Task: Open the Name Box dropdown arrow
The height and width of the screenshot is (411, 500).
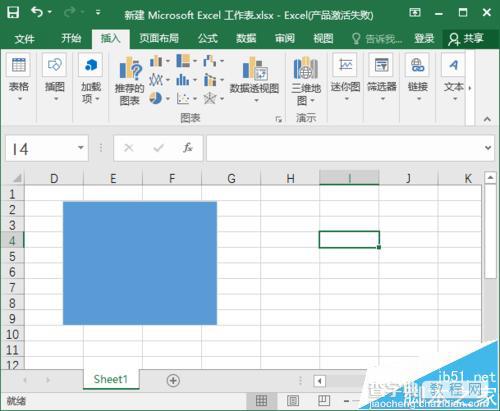Action: coord(81,148)
